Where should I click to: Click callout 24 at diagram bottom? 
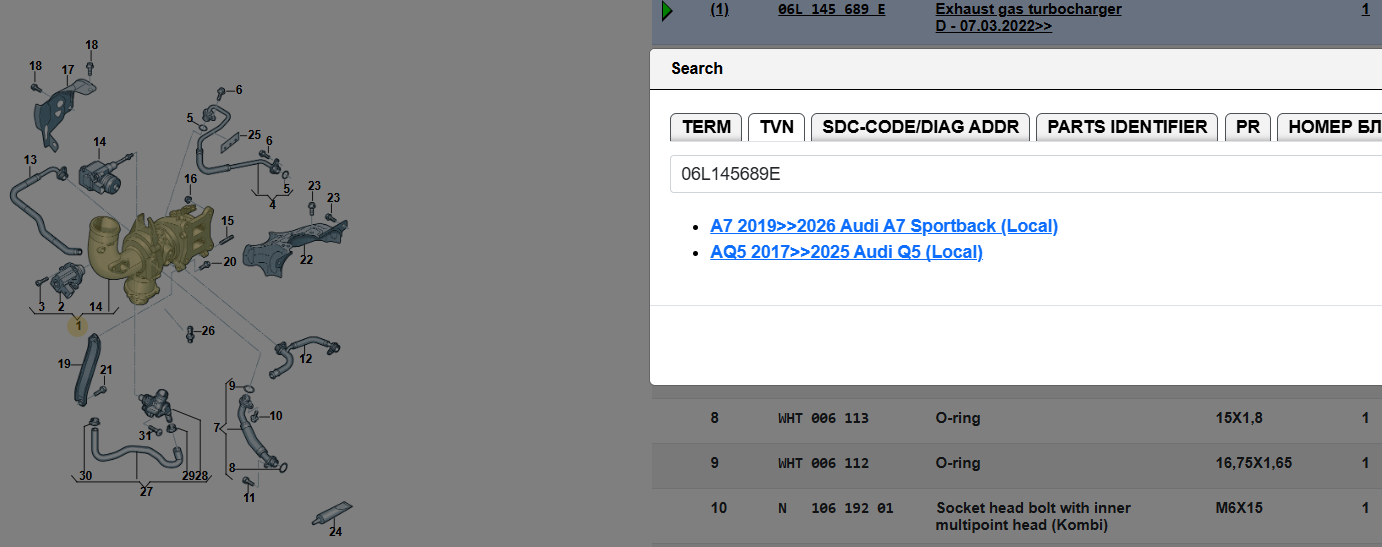pyautogui.click(x=335, y=531)
